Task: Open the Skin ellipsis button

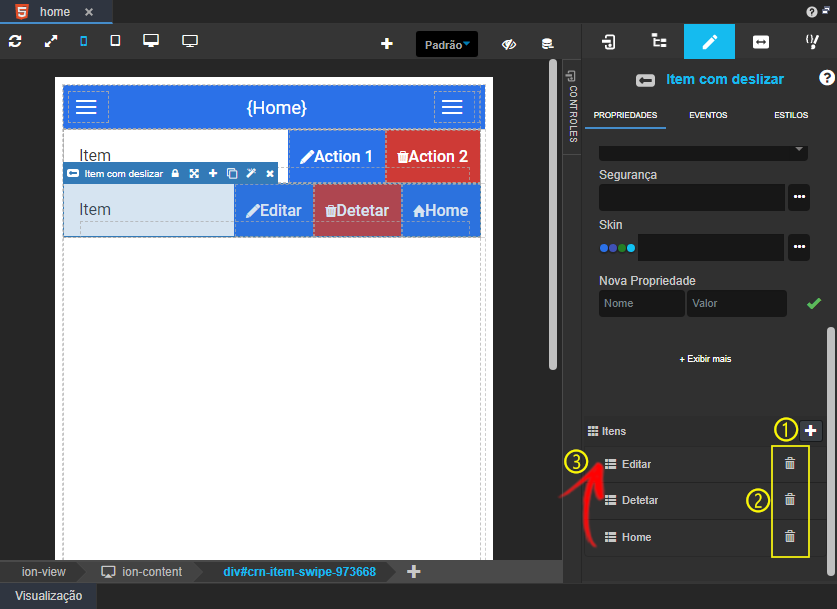Action: tap(799, 247)
